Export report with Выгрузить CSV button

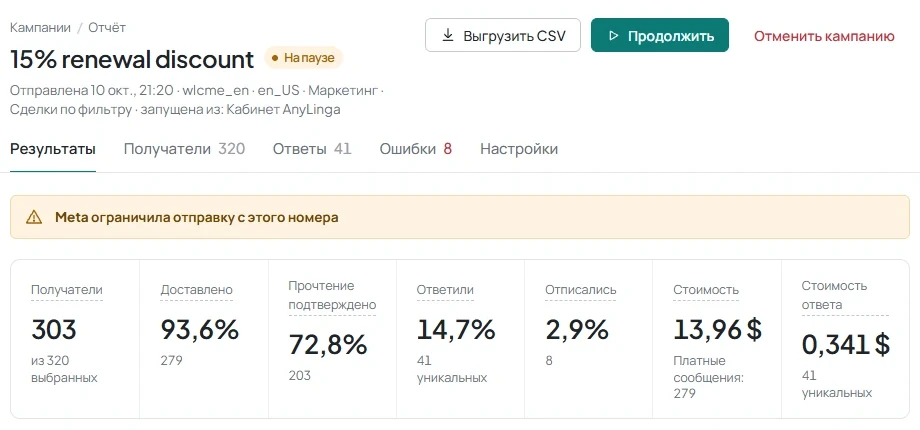[503, 35]
